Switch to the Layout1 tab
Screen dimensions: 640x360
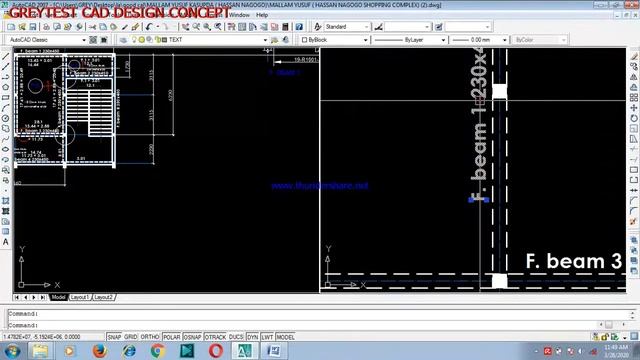click(x=80, y=297)
